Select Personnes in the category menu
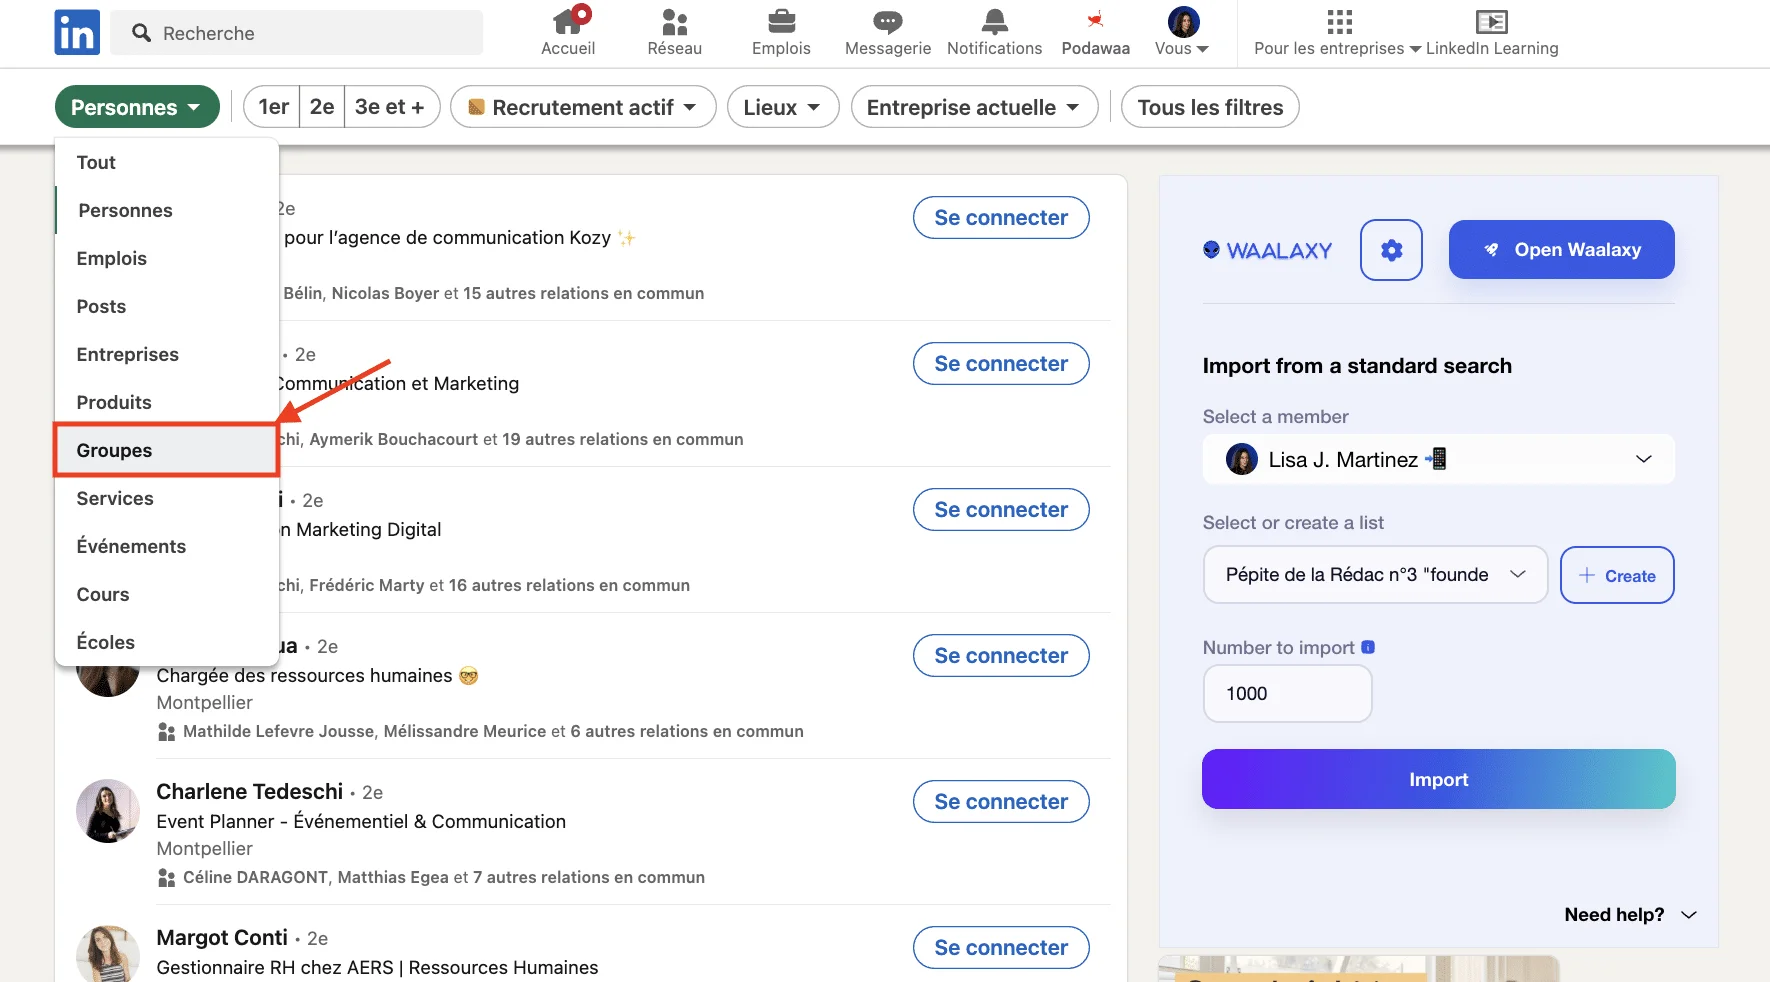 (x=167, y=210)
